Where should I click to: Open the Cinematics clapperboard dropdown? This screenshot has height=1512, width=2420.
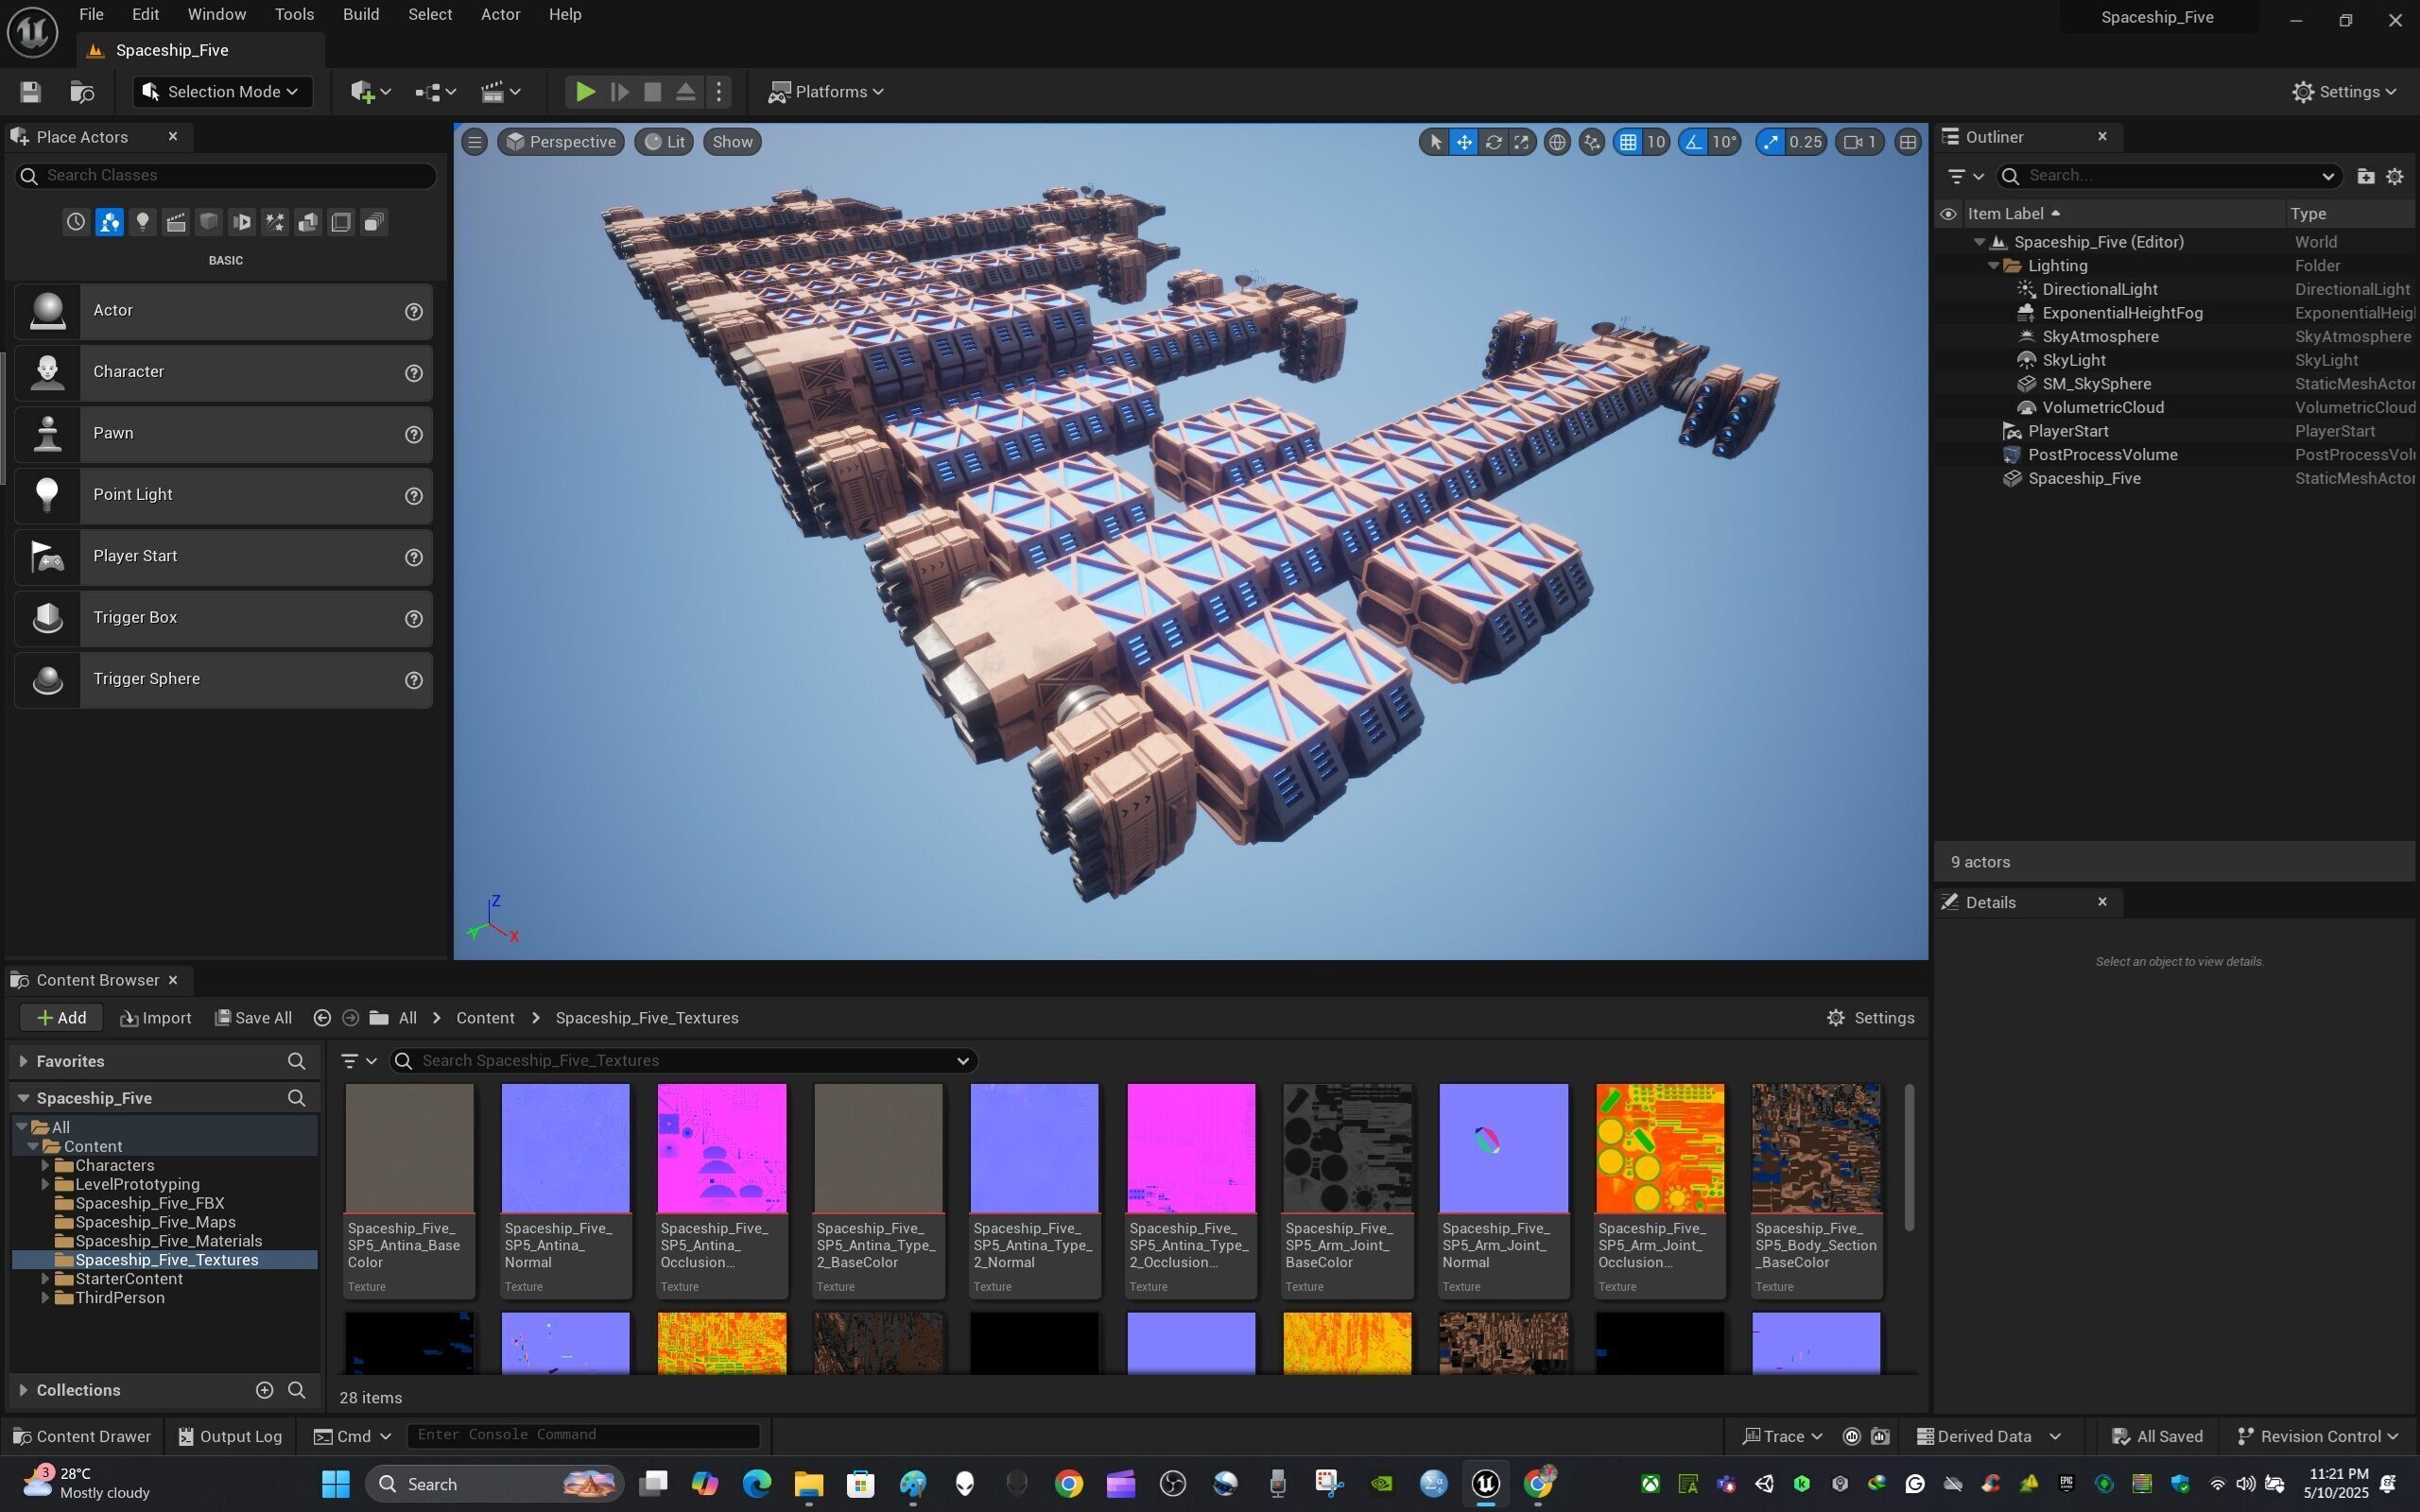pos(501,92)
